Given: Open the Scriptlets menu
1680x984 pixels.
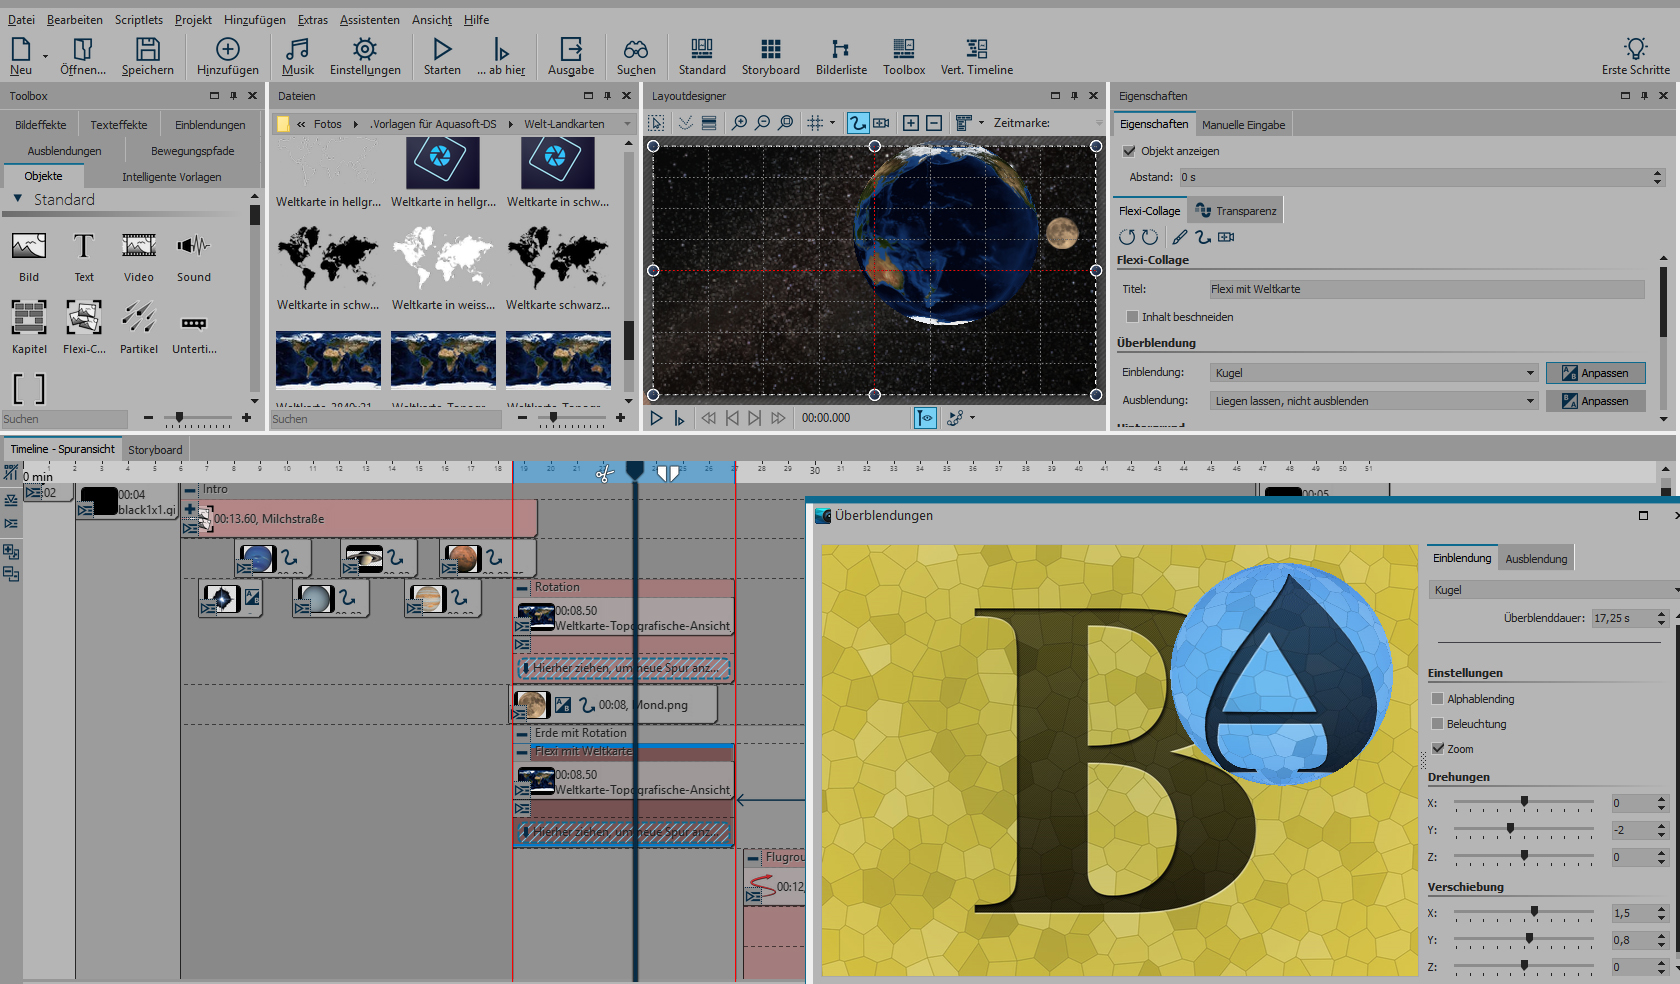Looking at the screenshot, I should 138,19.
